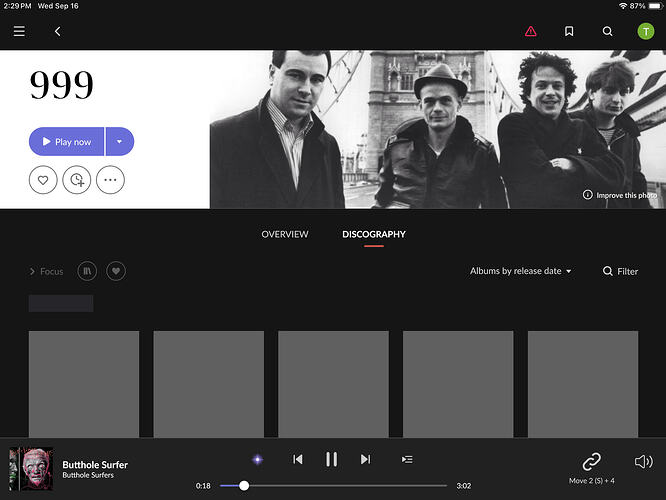666x500 pixels.
Task: Click the Move 2 (S) + 4 zone label
Action: point(592,480)
